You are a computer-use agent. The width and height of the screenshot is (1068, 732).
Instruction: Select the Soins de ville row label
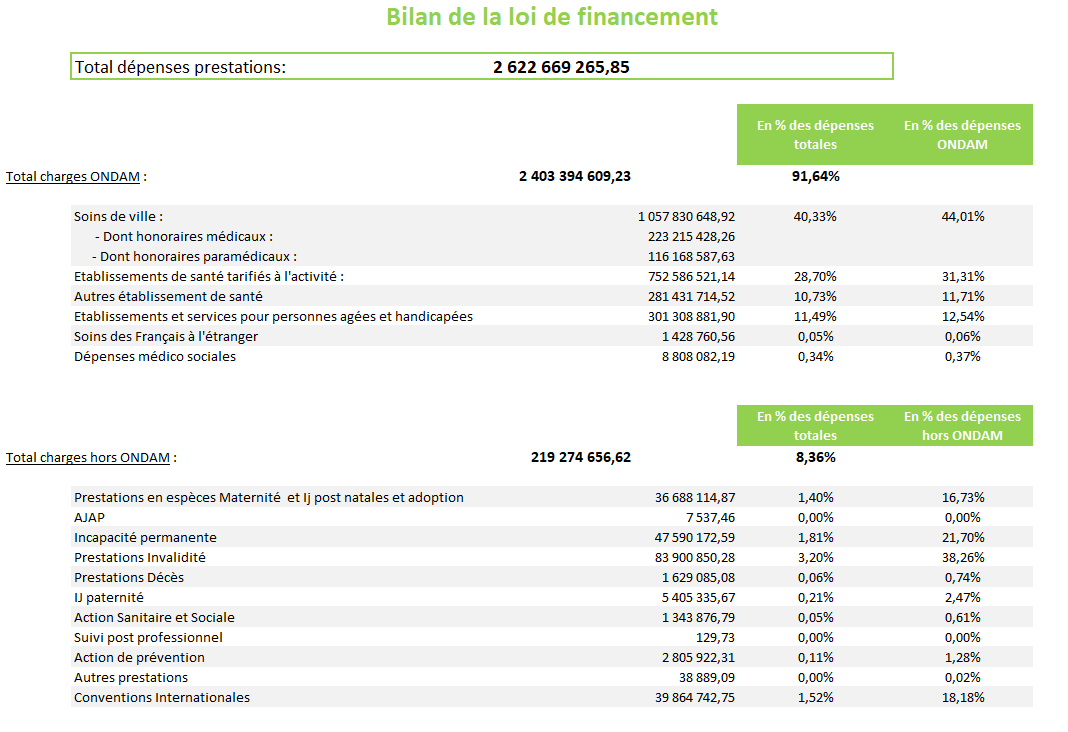click(119, 217)
